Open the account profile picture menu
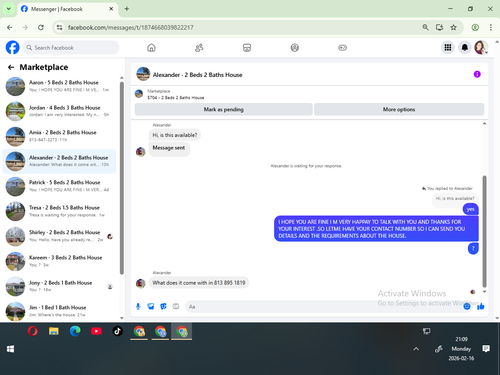Image resolution: width=500 pixels, height=375 pixels. [481, 48]
